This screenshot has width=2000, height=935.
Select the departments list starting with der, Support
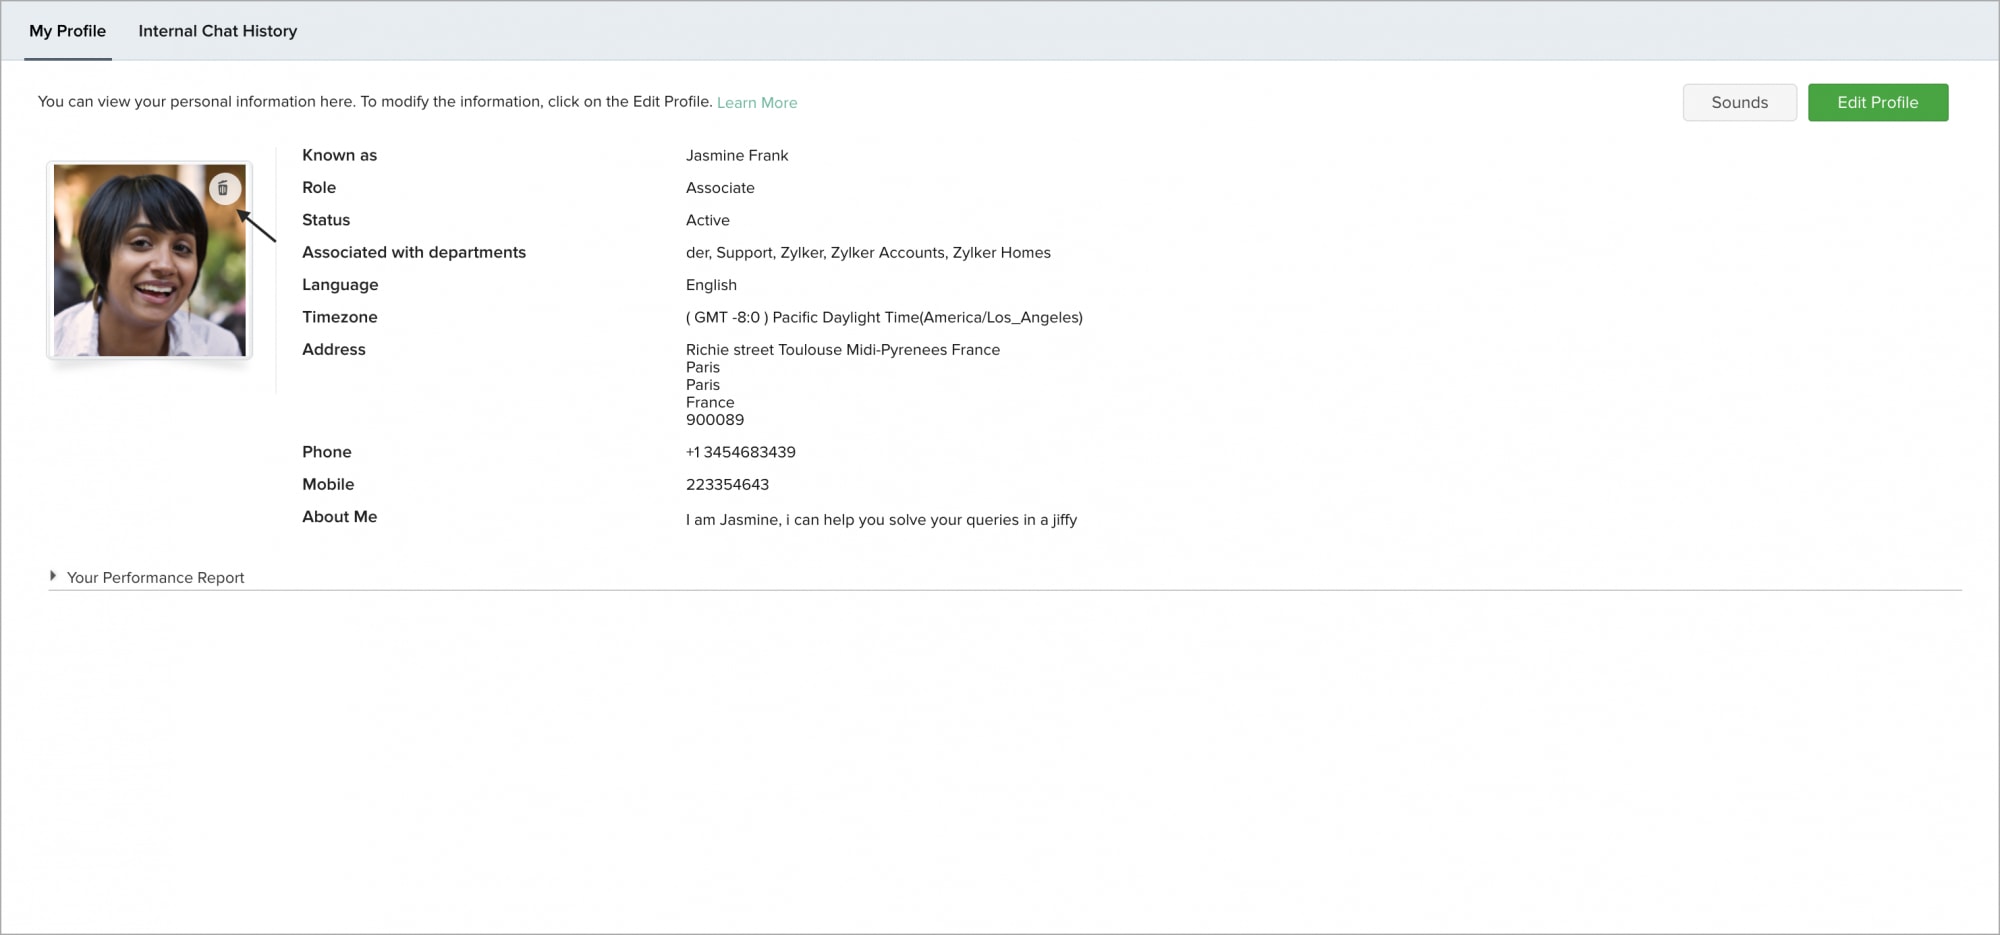tap(868, 252)
